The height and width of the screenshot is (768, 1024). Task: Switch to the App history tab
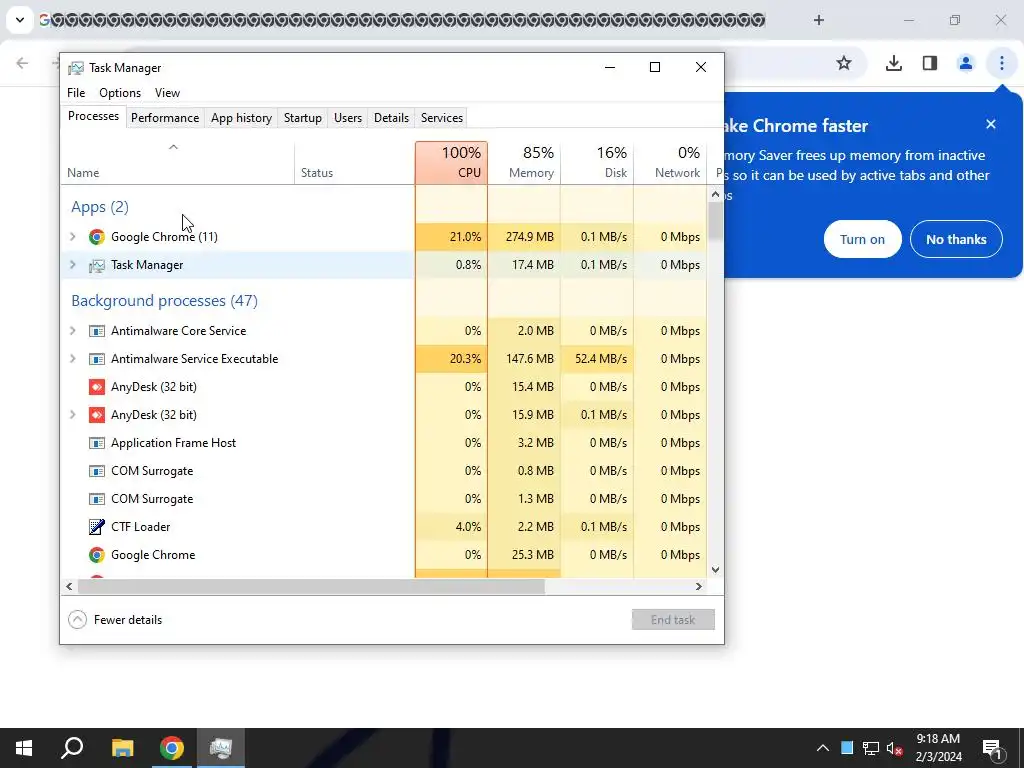241,118
